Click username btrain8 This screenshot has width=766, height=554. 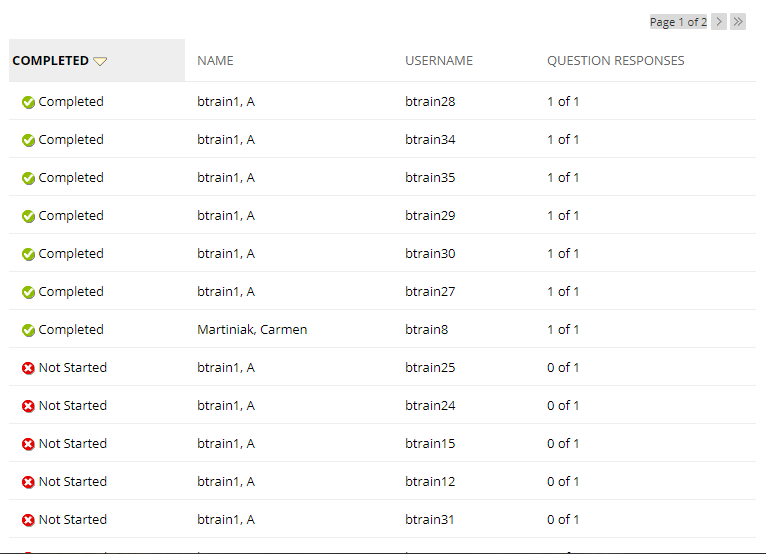(427, 330)
